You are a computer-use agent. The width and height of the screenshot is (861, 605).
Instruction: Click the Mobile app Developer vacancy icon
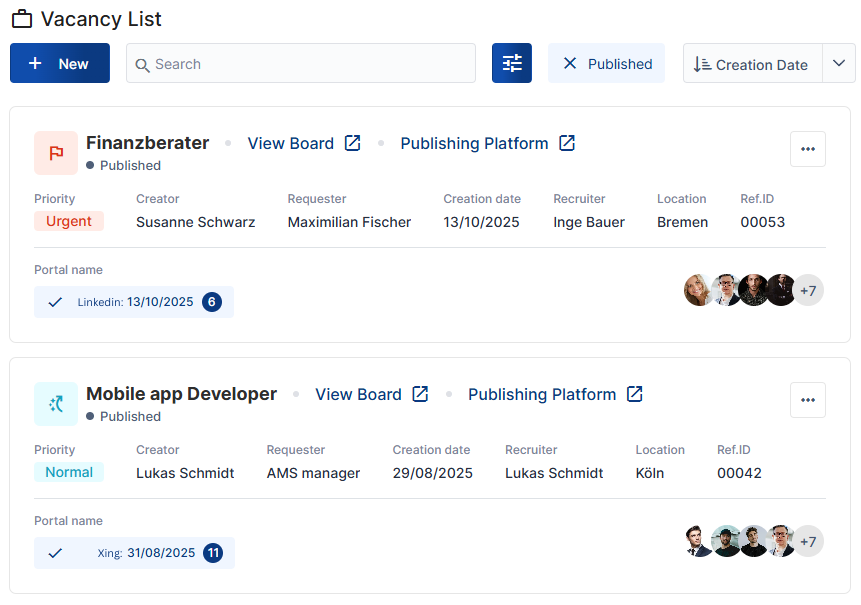[x=56, y=404]
